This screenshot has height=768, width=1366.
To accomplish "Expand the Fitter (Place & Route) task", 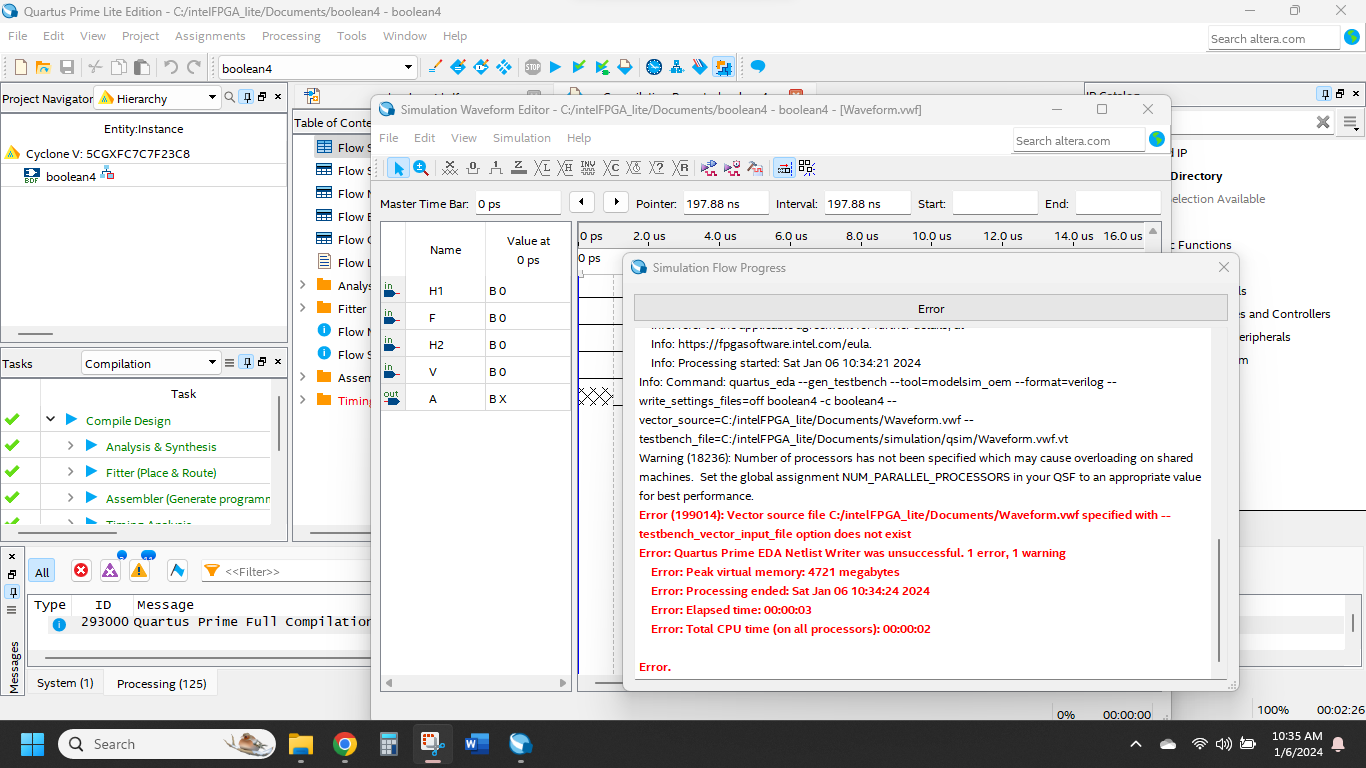I will pyautogui.click(x=70, y=472).
